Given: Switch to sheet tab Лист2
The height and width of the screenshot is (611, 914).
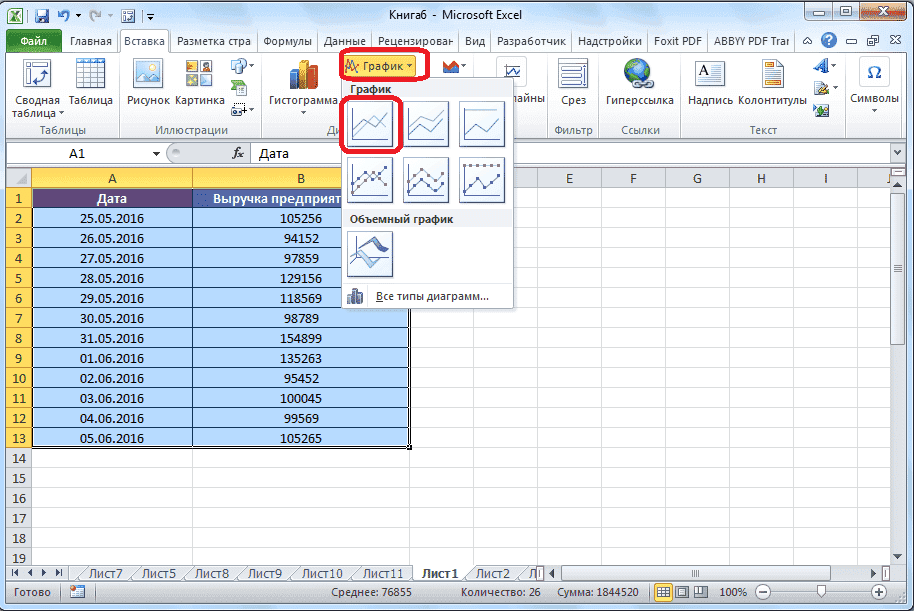Looking at the screenshot, I should [492, 573].
